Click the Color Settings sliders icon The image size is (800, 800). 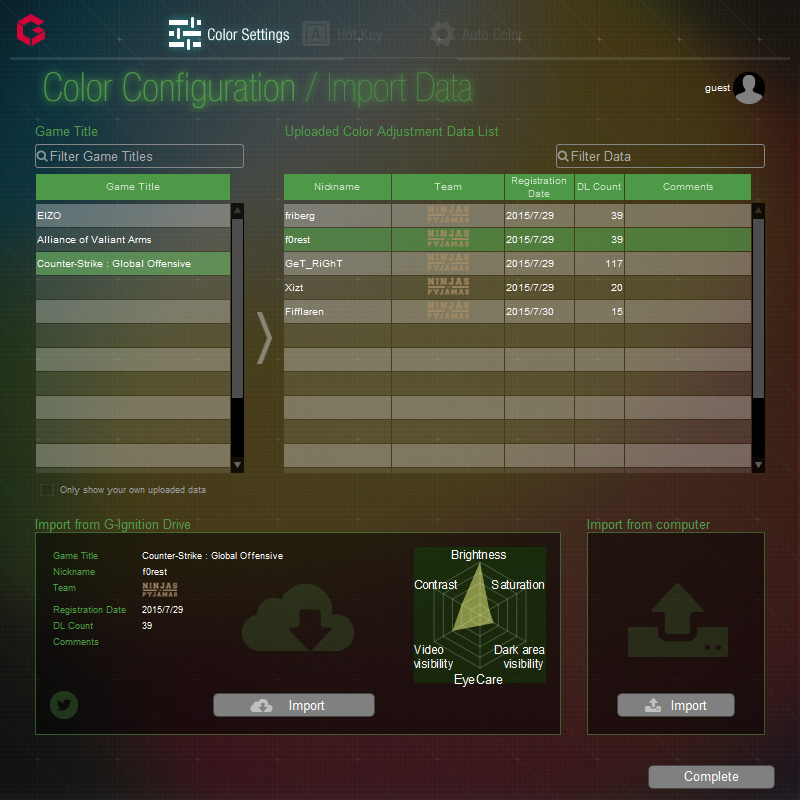point(185,33)
